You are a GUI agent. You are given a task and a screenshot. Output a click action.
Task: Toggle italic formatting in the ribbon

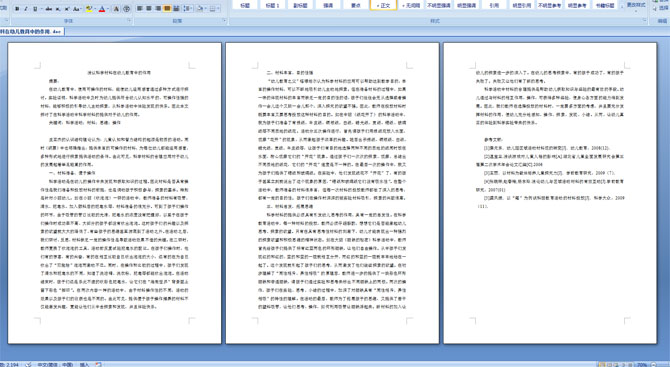click(26, 9)
